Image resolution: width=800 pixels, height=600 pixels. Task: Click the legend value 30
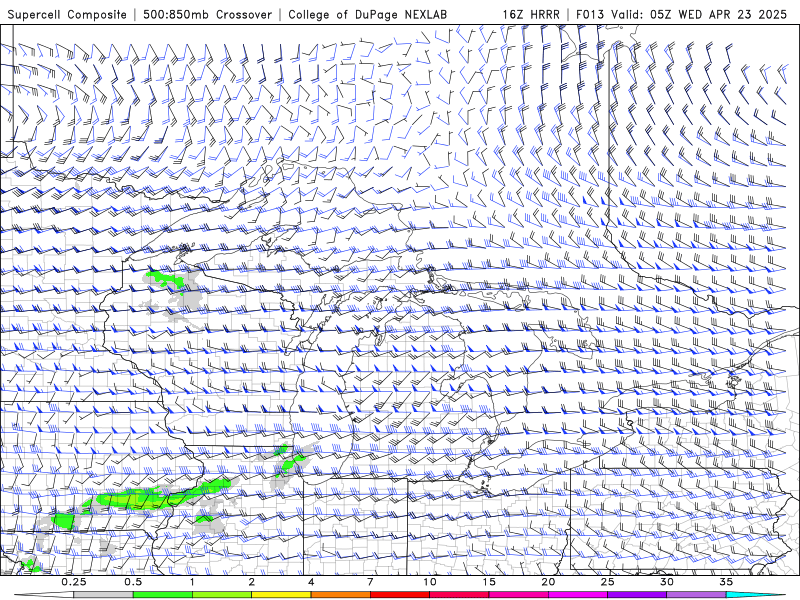tap(666, 582)
